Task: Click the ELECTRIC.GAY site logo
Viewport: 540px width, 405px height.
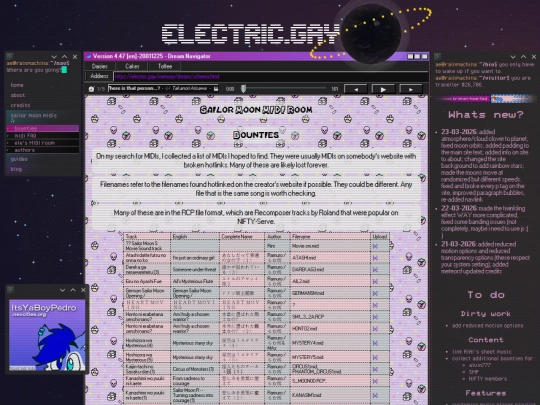Action: (x=250, y=34)
